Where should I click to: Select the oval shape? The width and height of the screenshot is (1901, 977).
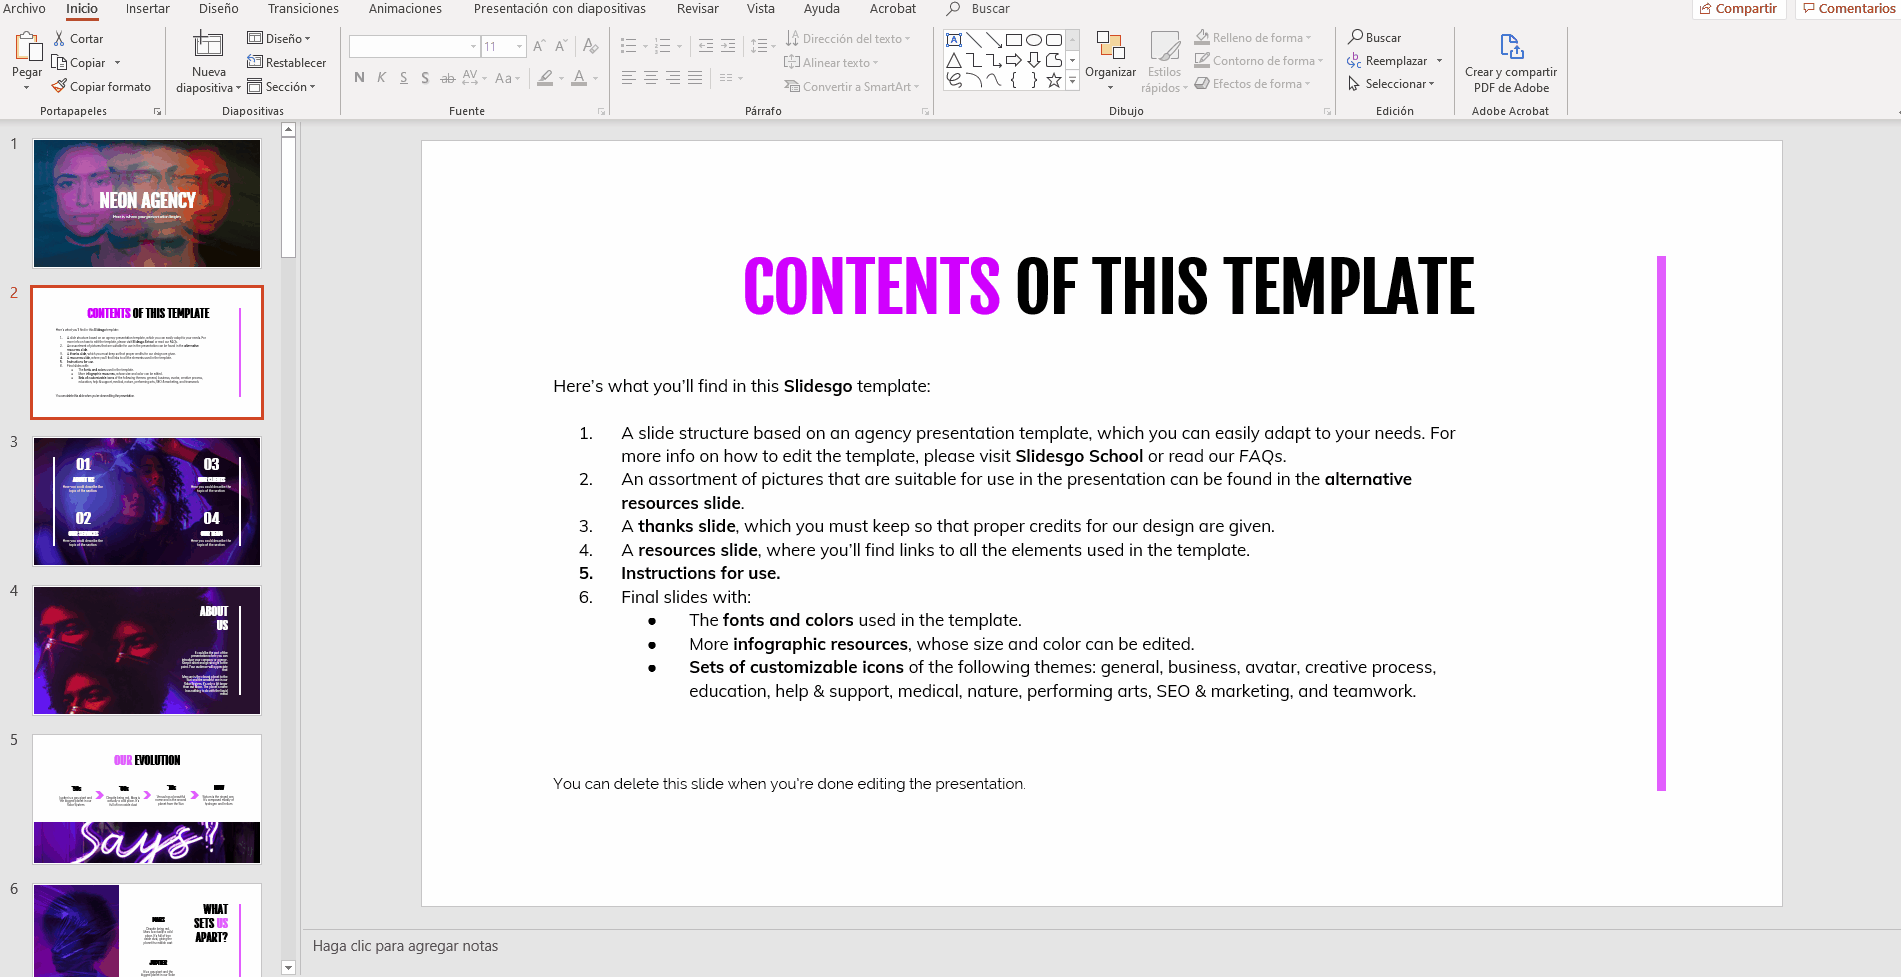[x=1034, y=40]
